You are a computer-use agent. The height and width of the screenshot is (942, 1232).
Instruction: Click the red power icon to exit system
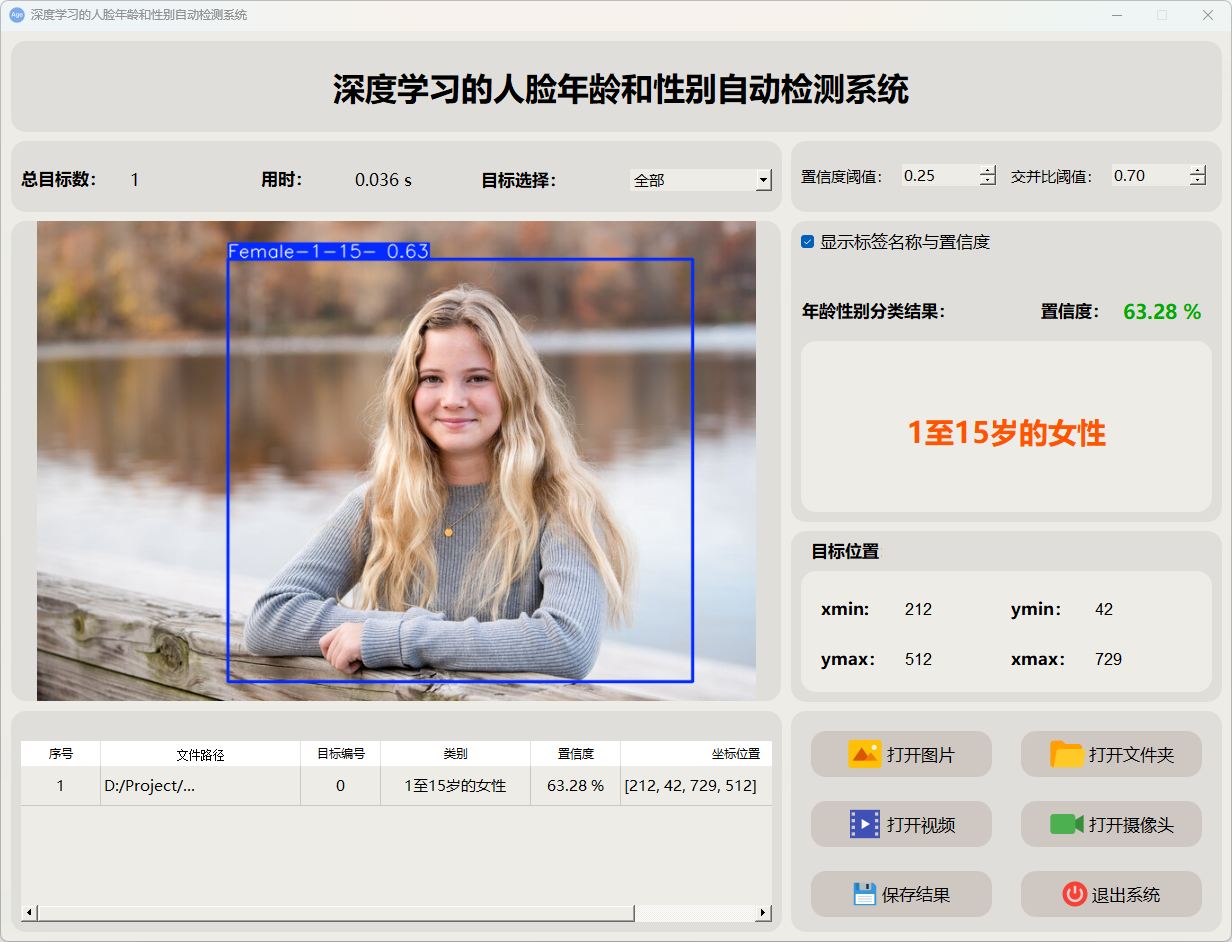tap(1074, 894)
